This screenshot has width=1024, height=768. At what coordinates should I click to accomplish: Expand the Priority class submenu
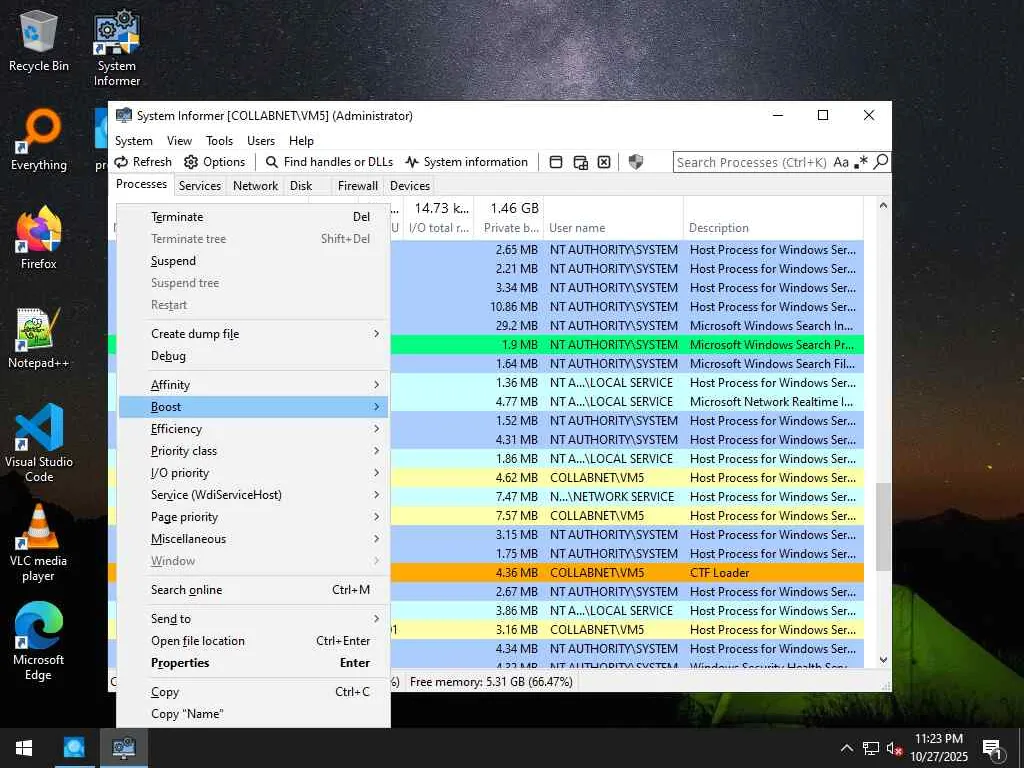click(x=253, y=451)
